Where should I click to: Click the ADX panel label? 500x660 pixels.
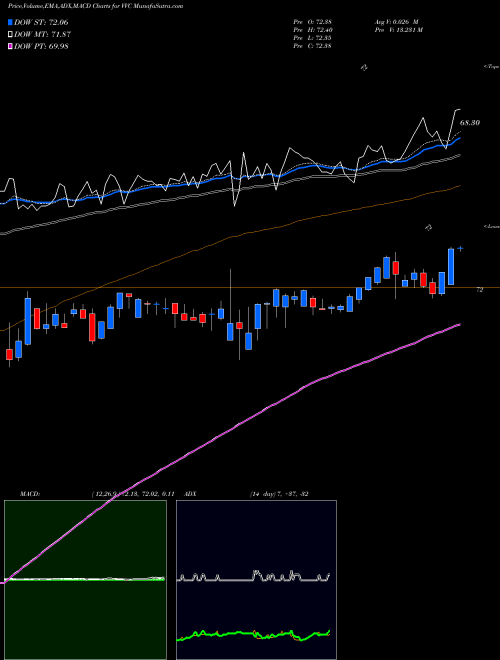point(191,494)
